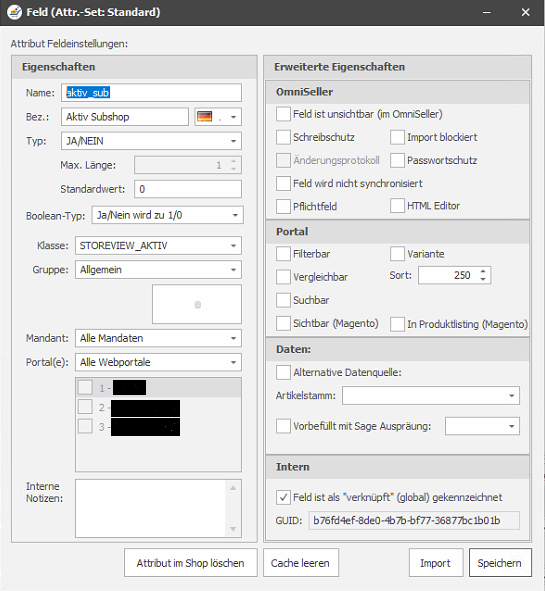
Task: Enable the Schreibschutz checkbox
Action: [283, 137]
